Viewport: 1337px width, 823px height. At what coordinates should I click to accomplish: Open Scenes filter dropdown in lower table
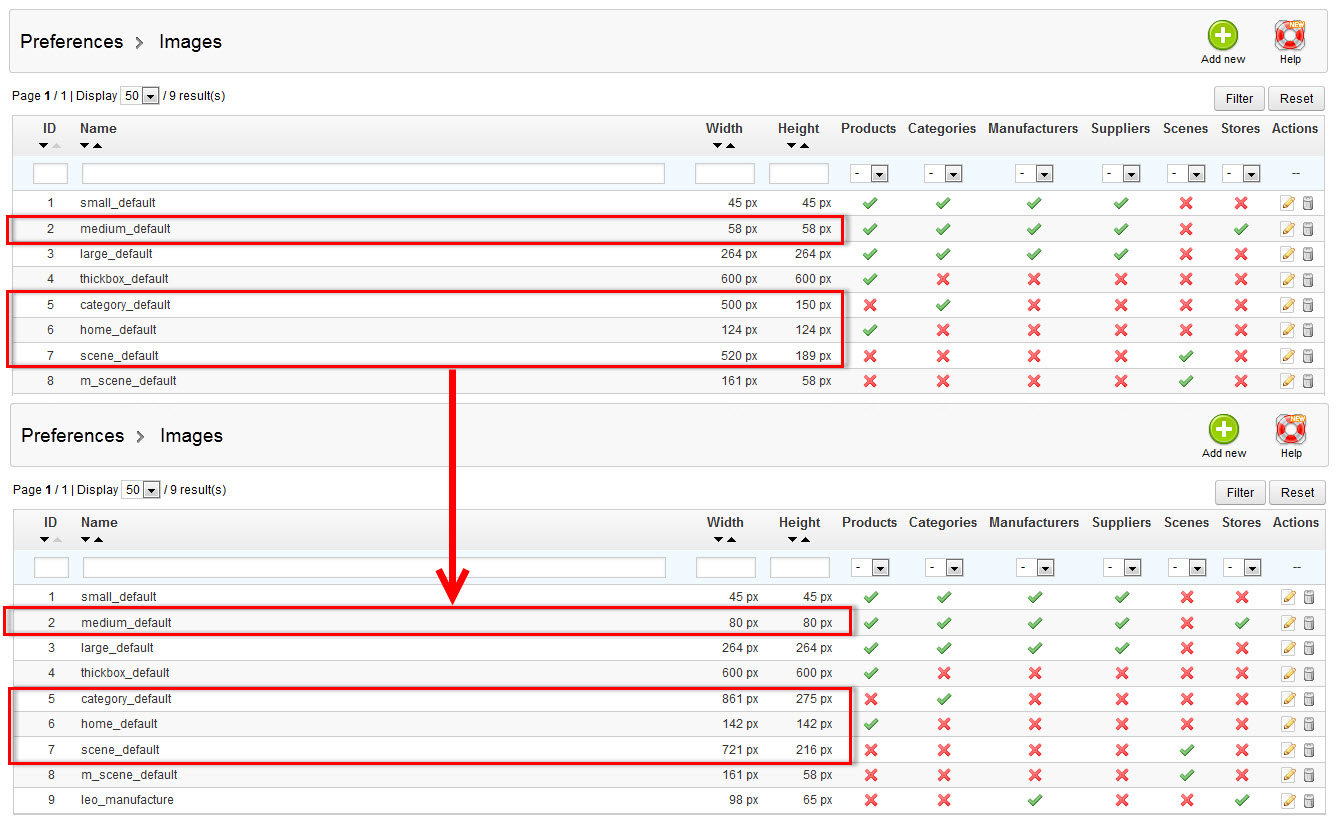[x=1187, y=568]
